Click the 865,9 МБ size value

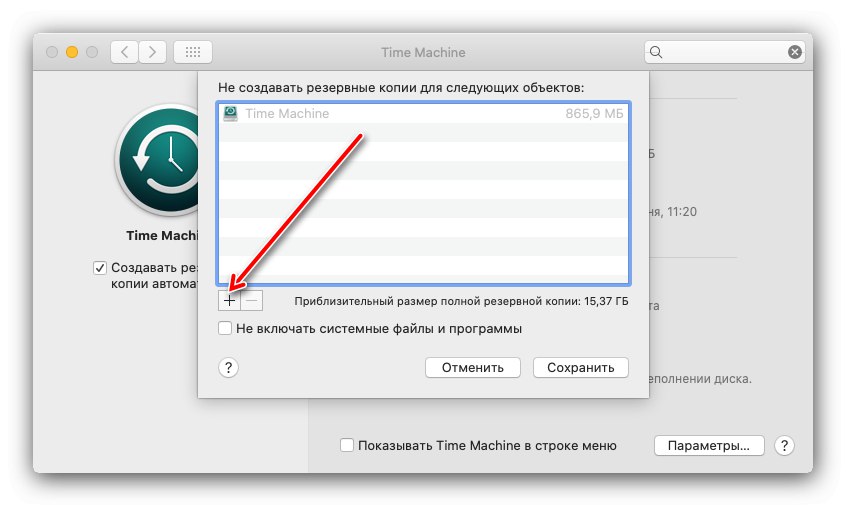(x=594, y=113)
